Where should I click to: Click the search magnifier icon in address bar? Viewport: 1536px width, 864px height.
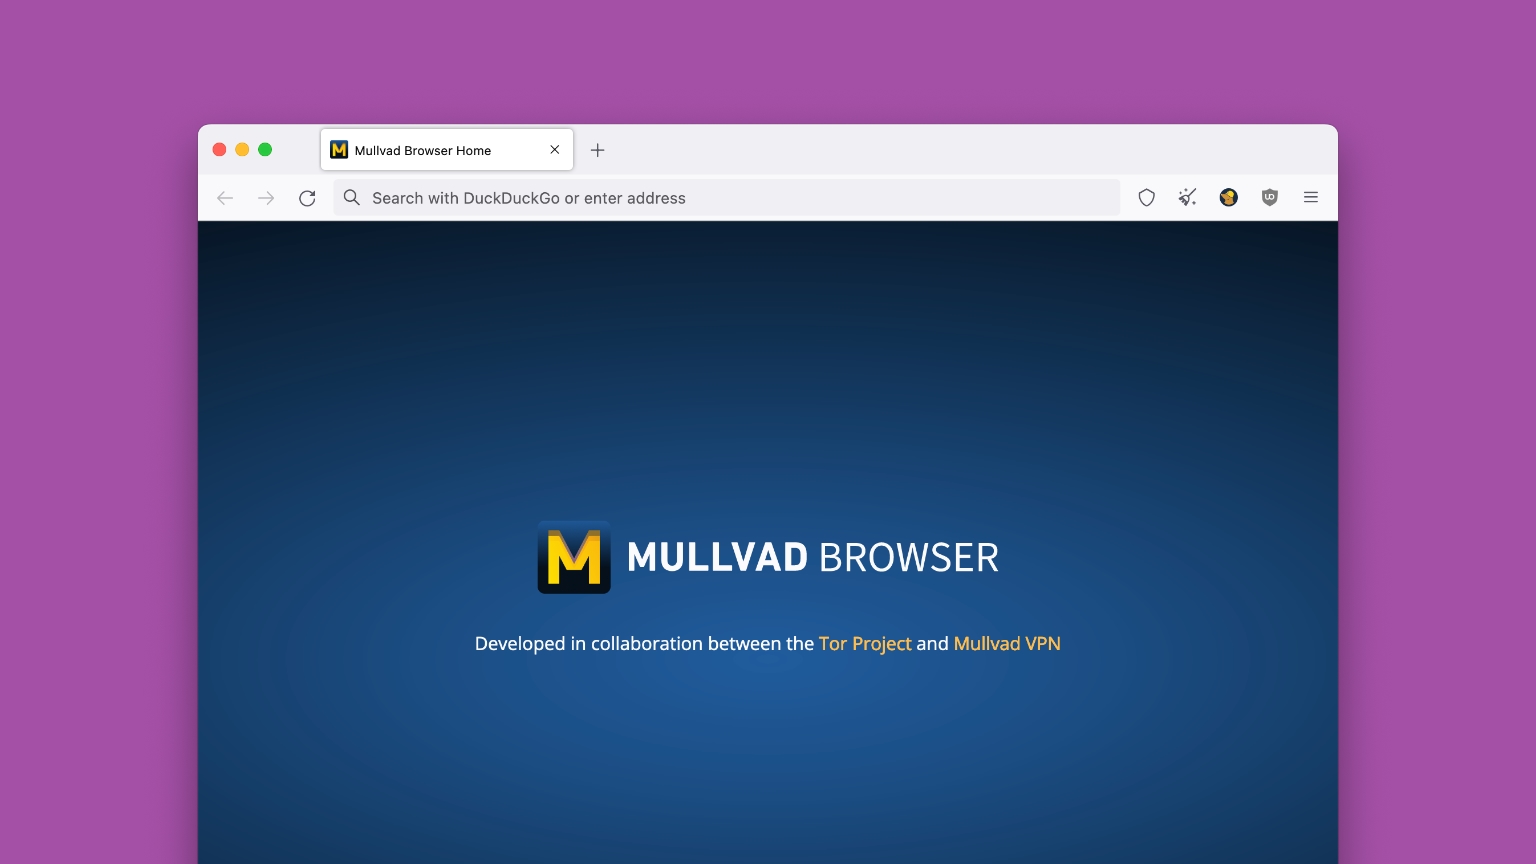(x=352, y=198)
